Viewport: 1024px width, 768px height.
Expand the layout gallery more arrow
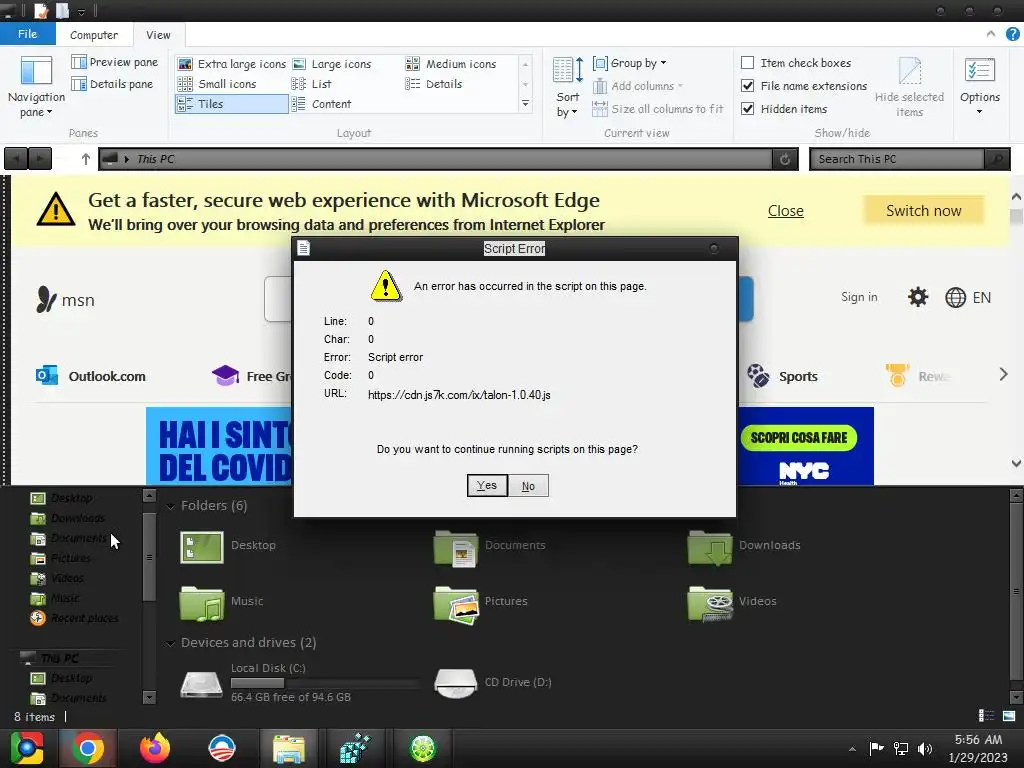[x=525, y=104]
